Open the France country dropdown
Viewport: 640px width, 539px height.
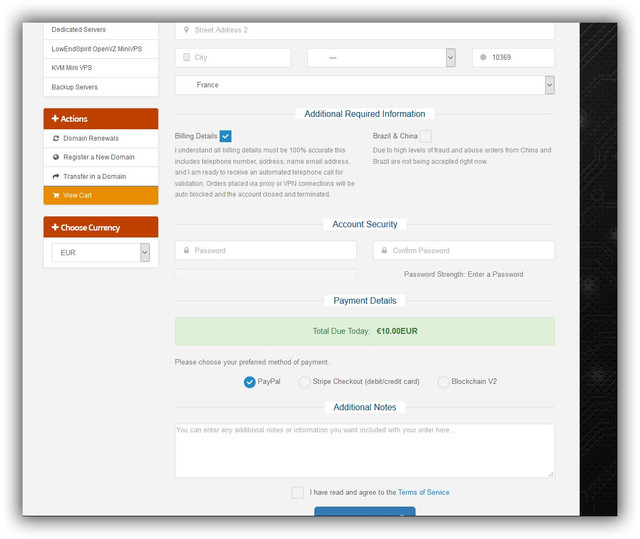coord(364,85)
